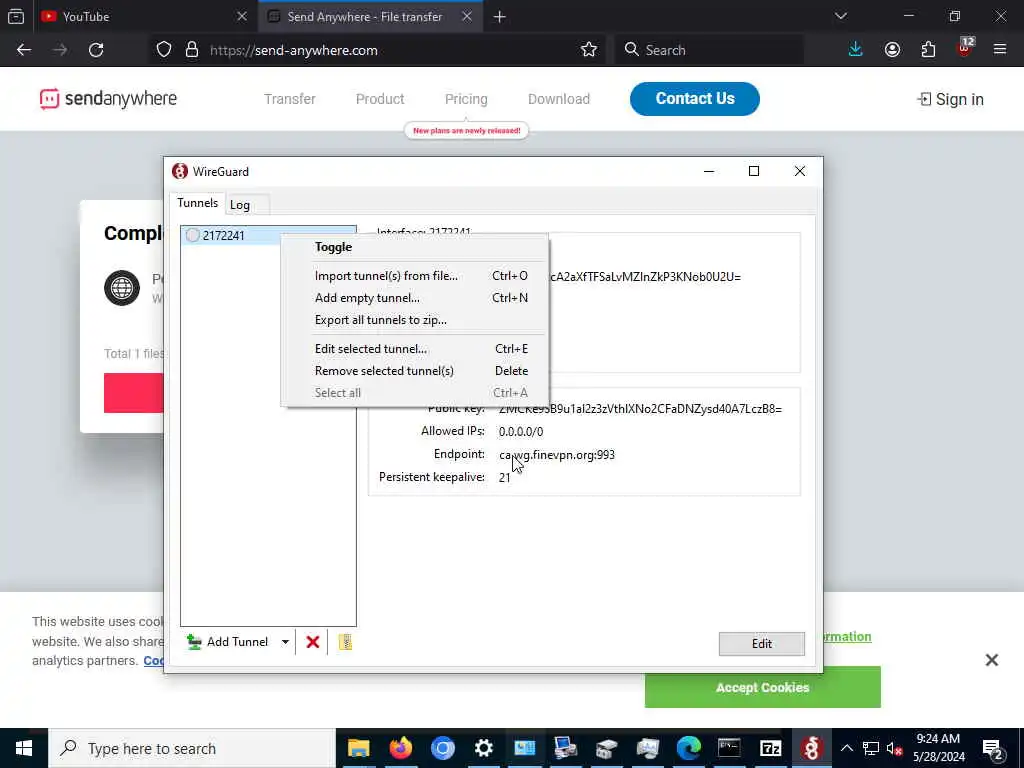Image resolution: width=1024 pixels, height=768 pixels.
Task: Open the Windows Start menu
Action: [x=24, y=748]
